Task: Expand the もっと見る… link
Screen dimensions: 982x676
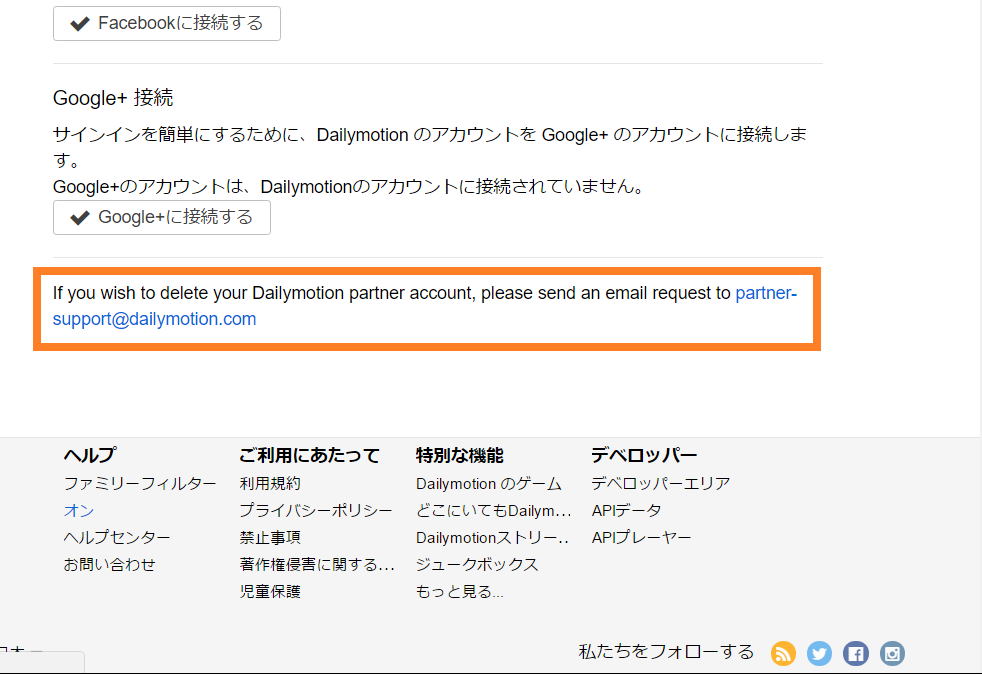Action: click(x=460, y=591)
